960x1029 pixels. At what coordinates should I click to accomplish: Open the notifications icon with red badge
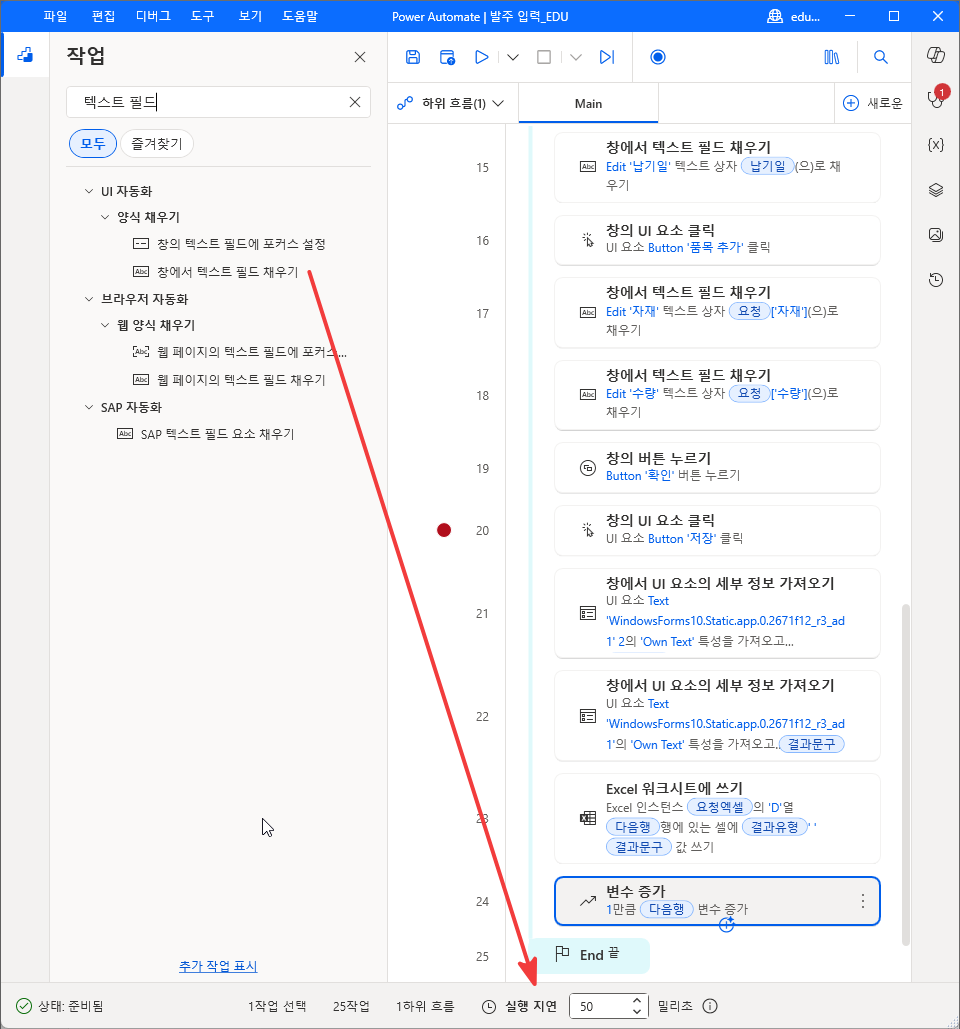click(x=936, y=98)
